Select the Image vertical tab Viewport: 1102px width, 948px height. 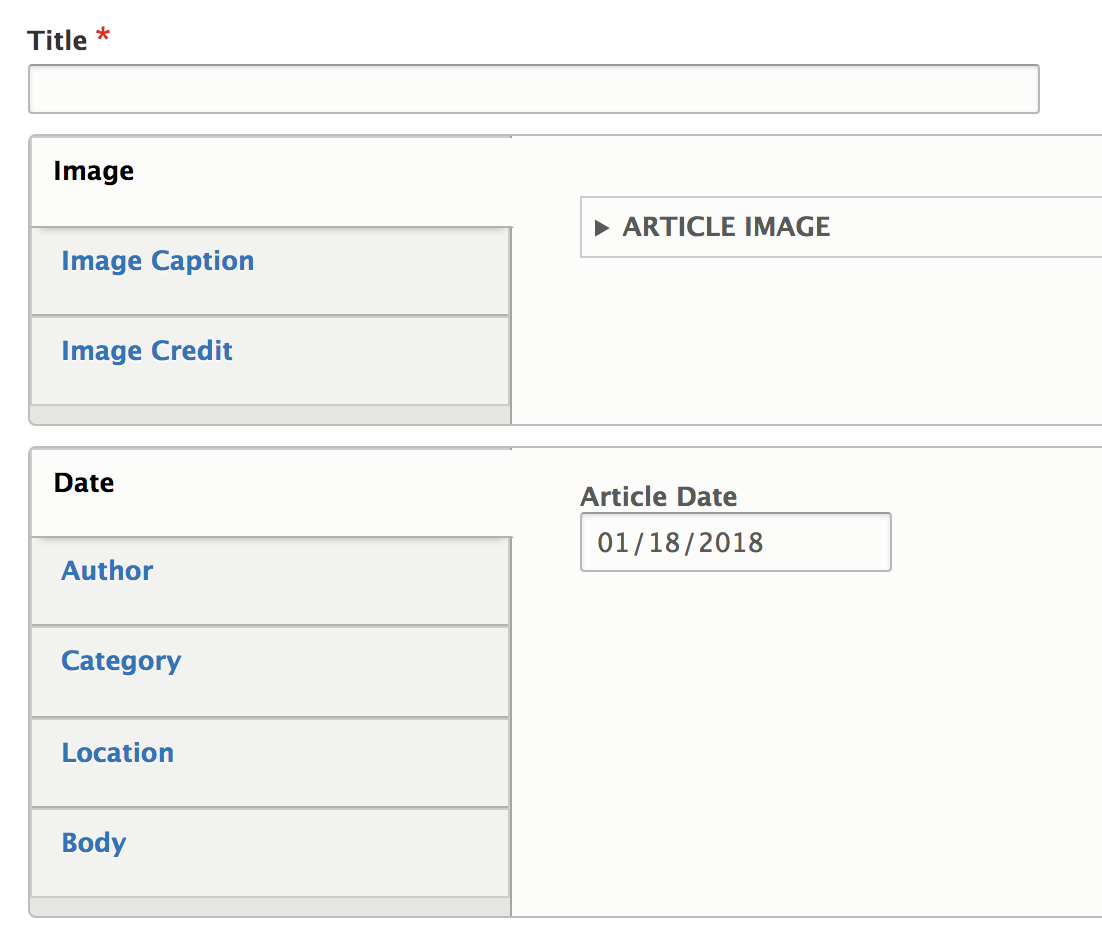click(x=93, y=172)
